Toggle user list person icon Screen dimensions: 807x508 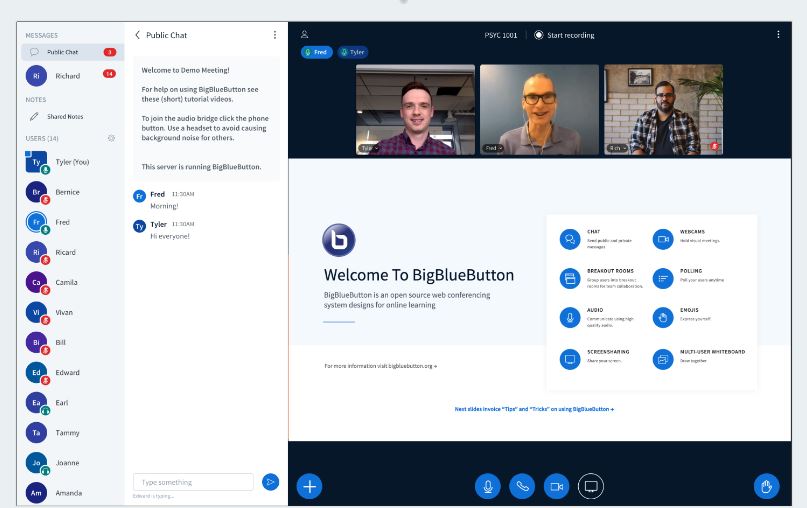pos(305,34)
